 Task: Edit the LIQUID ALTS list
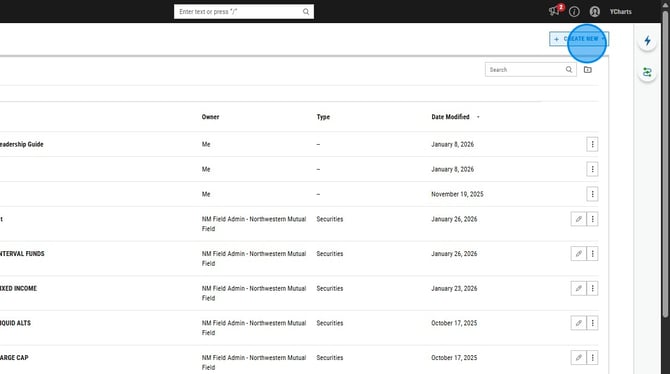click(579, 323)
